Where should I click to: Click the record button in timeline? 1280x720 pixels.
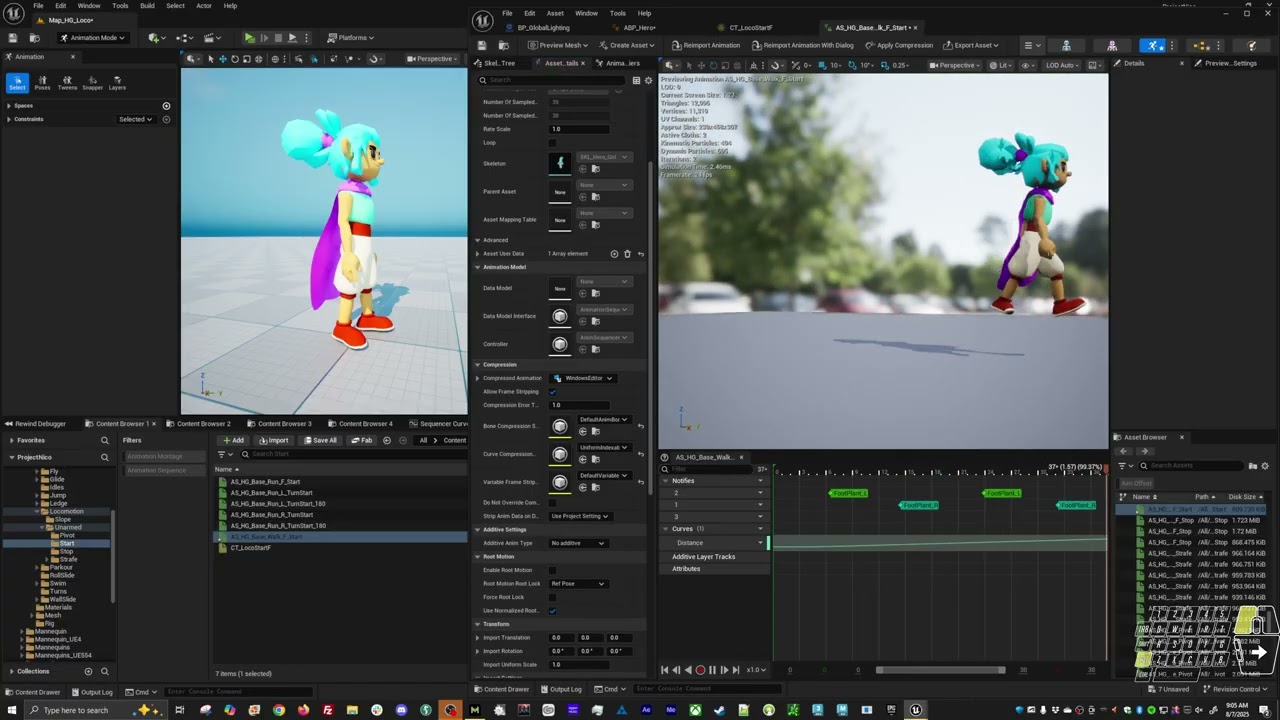click(700, 670)
